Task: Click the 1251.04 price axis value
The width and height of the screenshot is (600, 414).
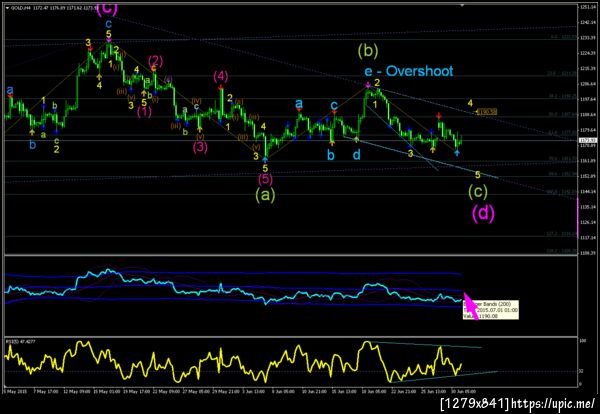Action: pos(587,7)
